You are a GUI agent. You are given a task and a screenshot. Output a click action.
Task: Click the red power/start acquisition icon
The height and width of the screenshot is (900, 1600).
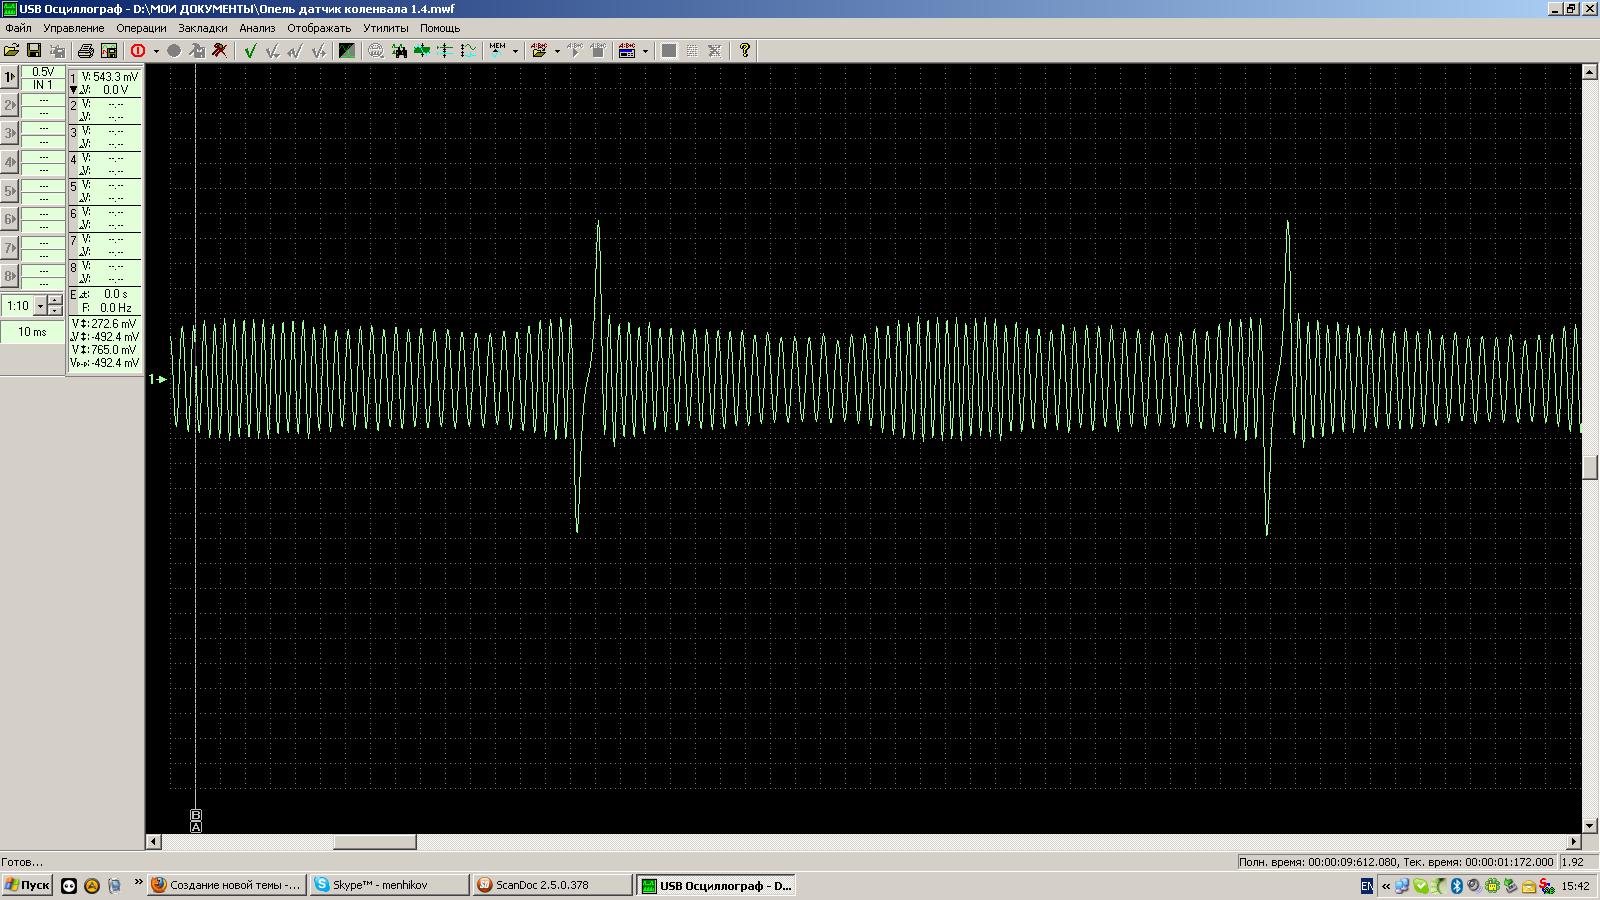138,50
